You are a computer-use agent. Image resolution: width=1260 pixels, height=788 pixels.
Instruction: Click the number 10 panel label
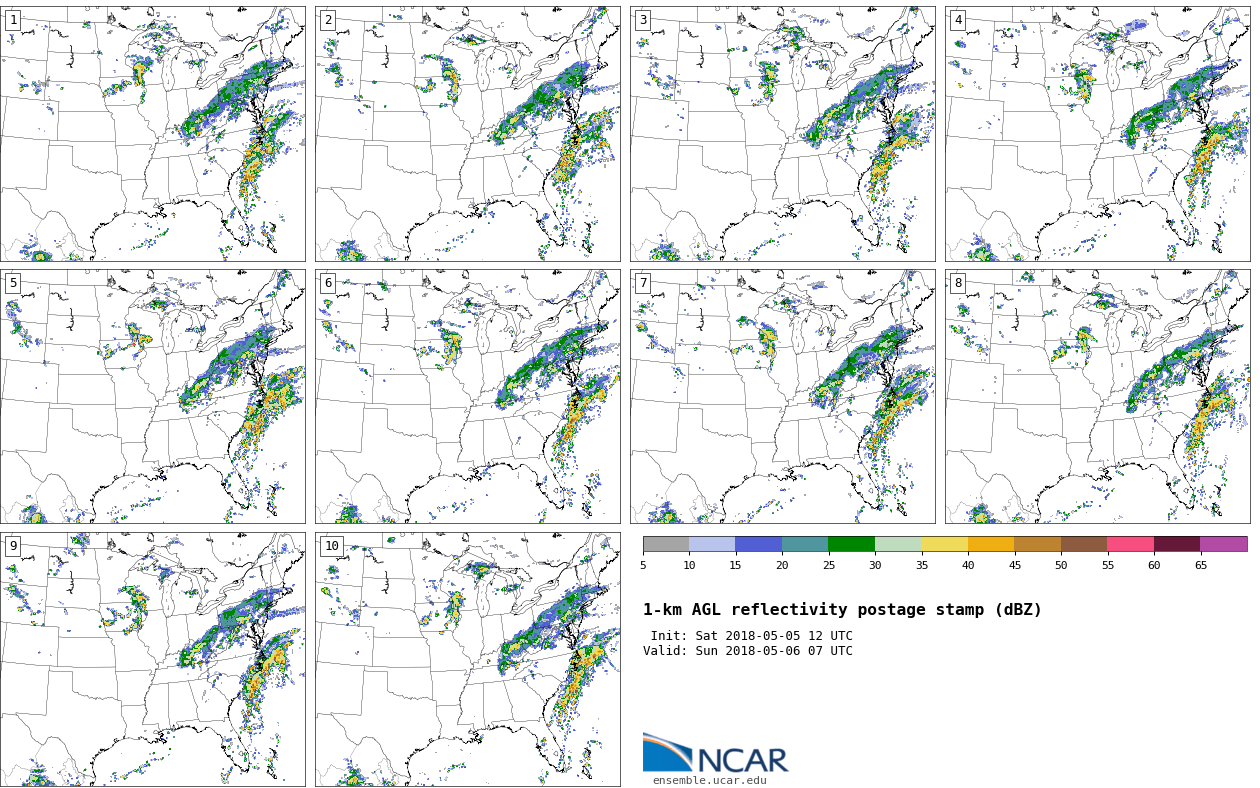(x=331, y=546)
